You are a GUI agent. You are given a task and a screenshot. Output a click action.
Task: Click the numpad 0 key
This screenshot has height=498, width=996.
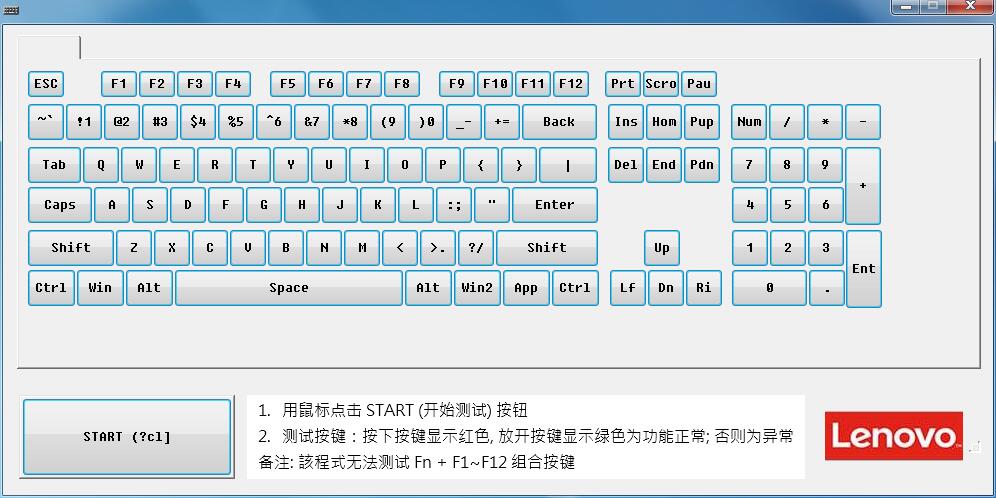(769, 288)
